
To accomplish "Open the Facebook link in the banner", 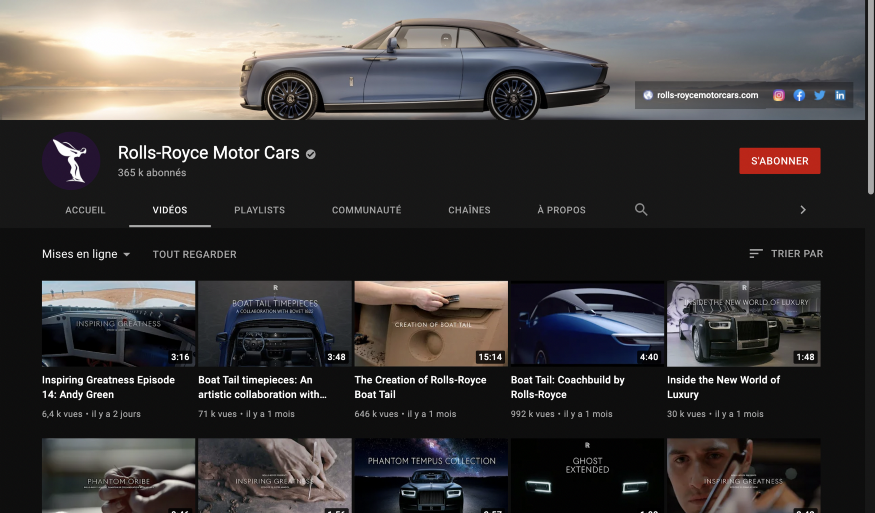I will [799, 95].
